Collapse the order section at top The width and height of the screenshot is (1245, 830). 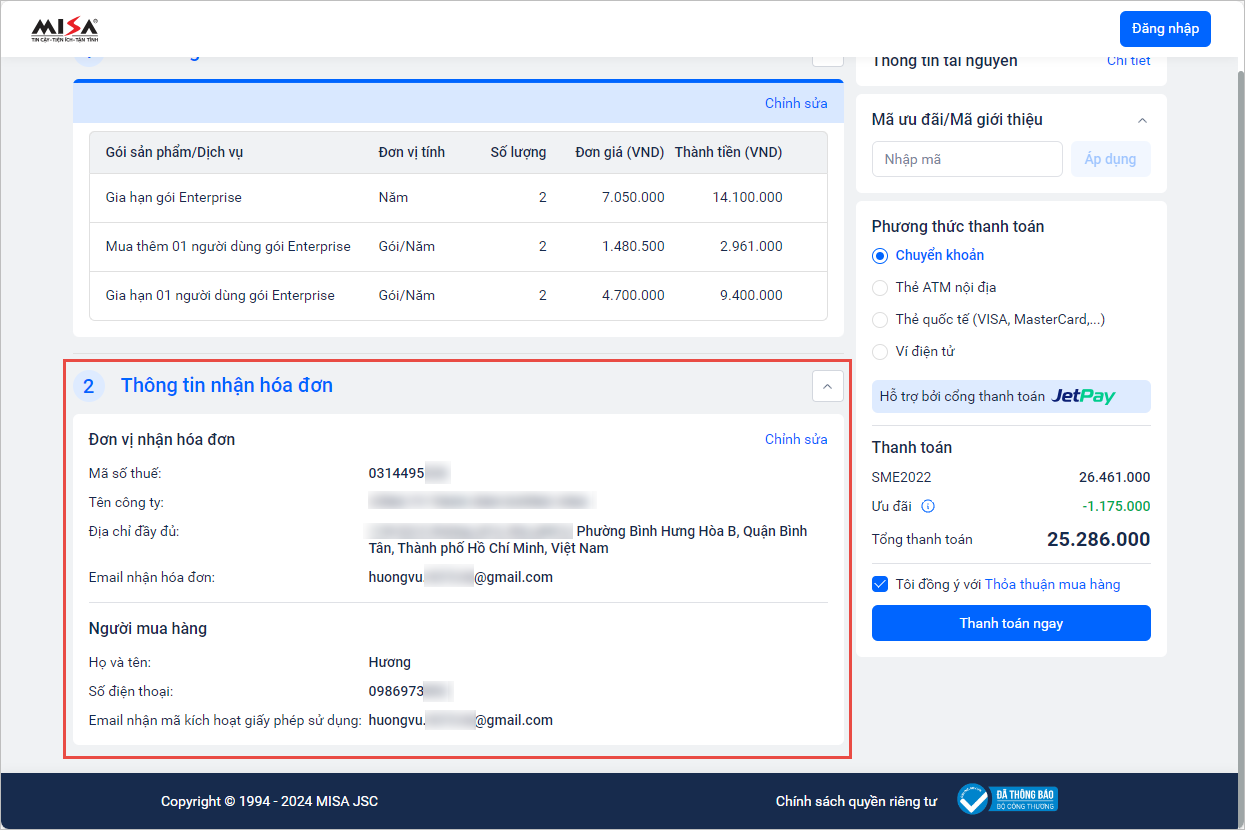point(827,56)
